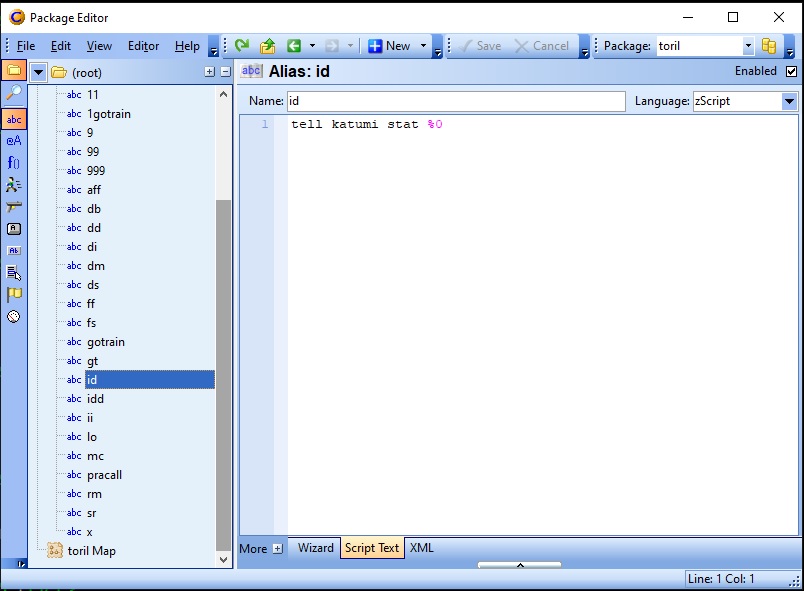Image resolution: width=804 pixels, height=591 pixels.
Task: Open the New item dropdown arrow
Action: point(424,46)
